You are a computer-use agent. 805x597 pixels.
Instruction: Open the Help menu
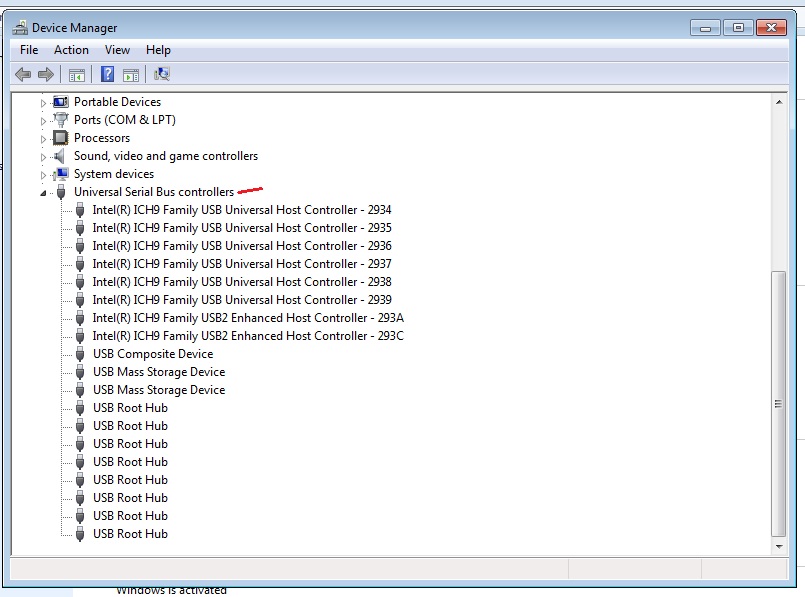tap(158, 50)
